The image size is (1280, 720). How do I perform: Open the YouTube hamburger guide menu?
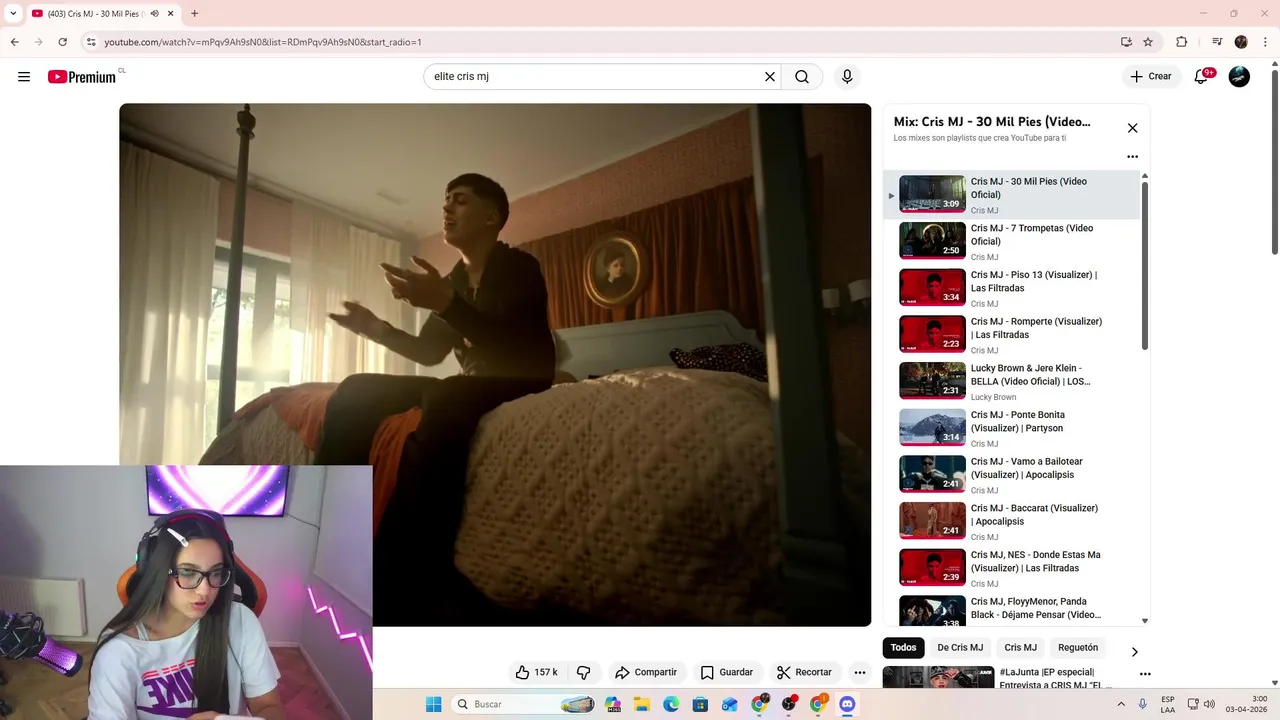tap(24, 77)
